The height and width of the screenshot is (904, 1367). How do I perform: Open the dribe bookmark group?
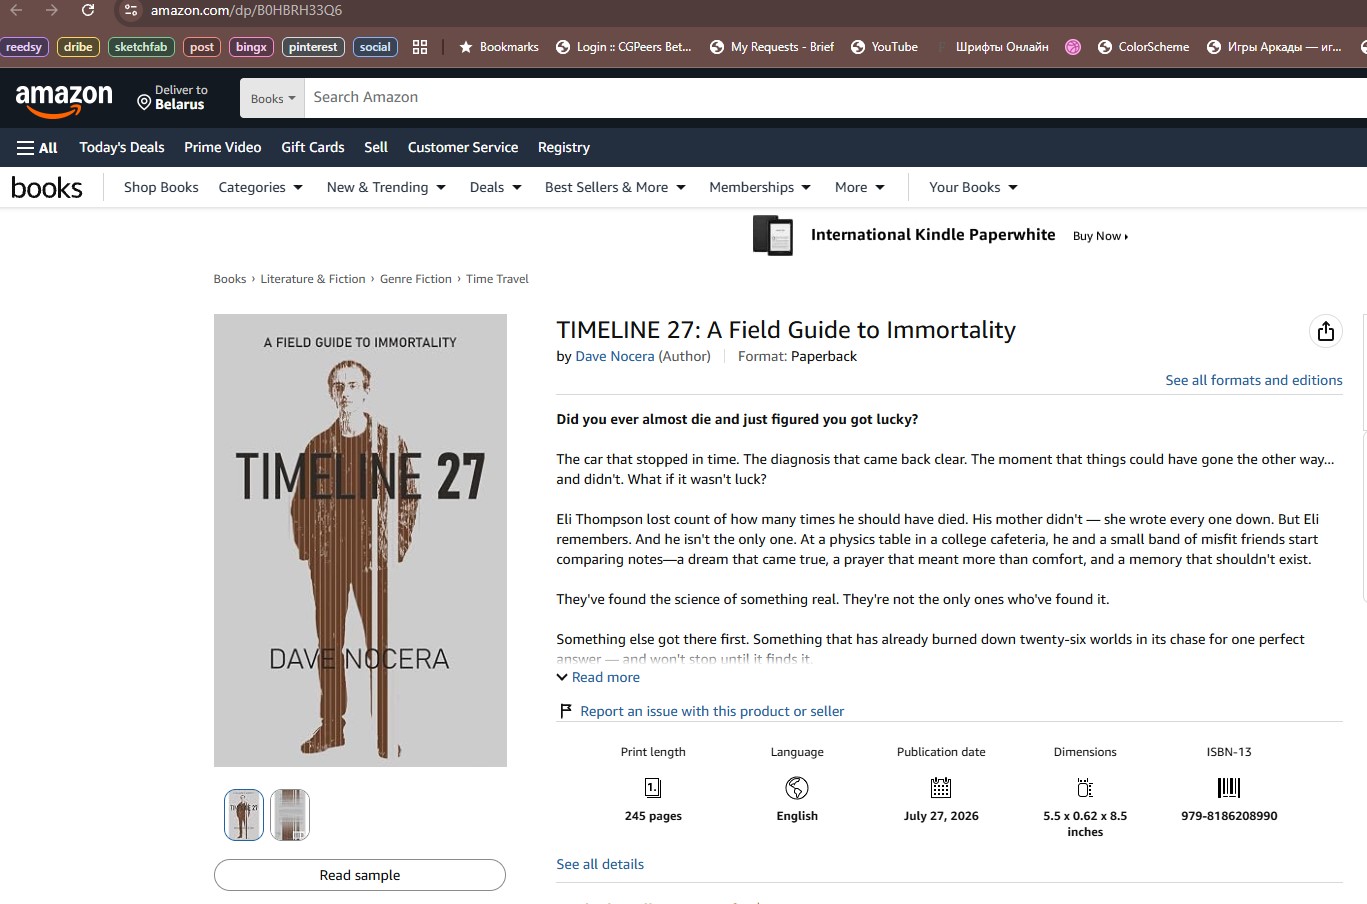tap(78, 47)
